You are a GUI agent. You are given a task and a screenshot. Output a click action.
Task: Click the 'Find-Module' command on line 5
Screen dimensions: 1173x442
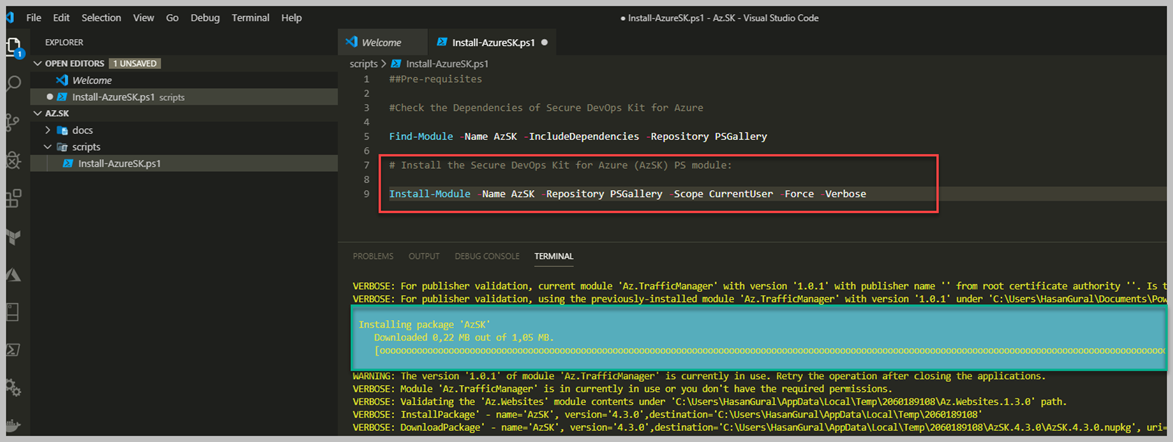coord(420,136)
